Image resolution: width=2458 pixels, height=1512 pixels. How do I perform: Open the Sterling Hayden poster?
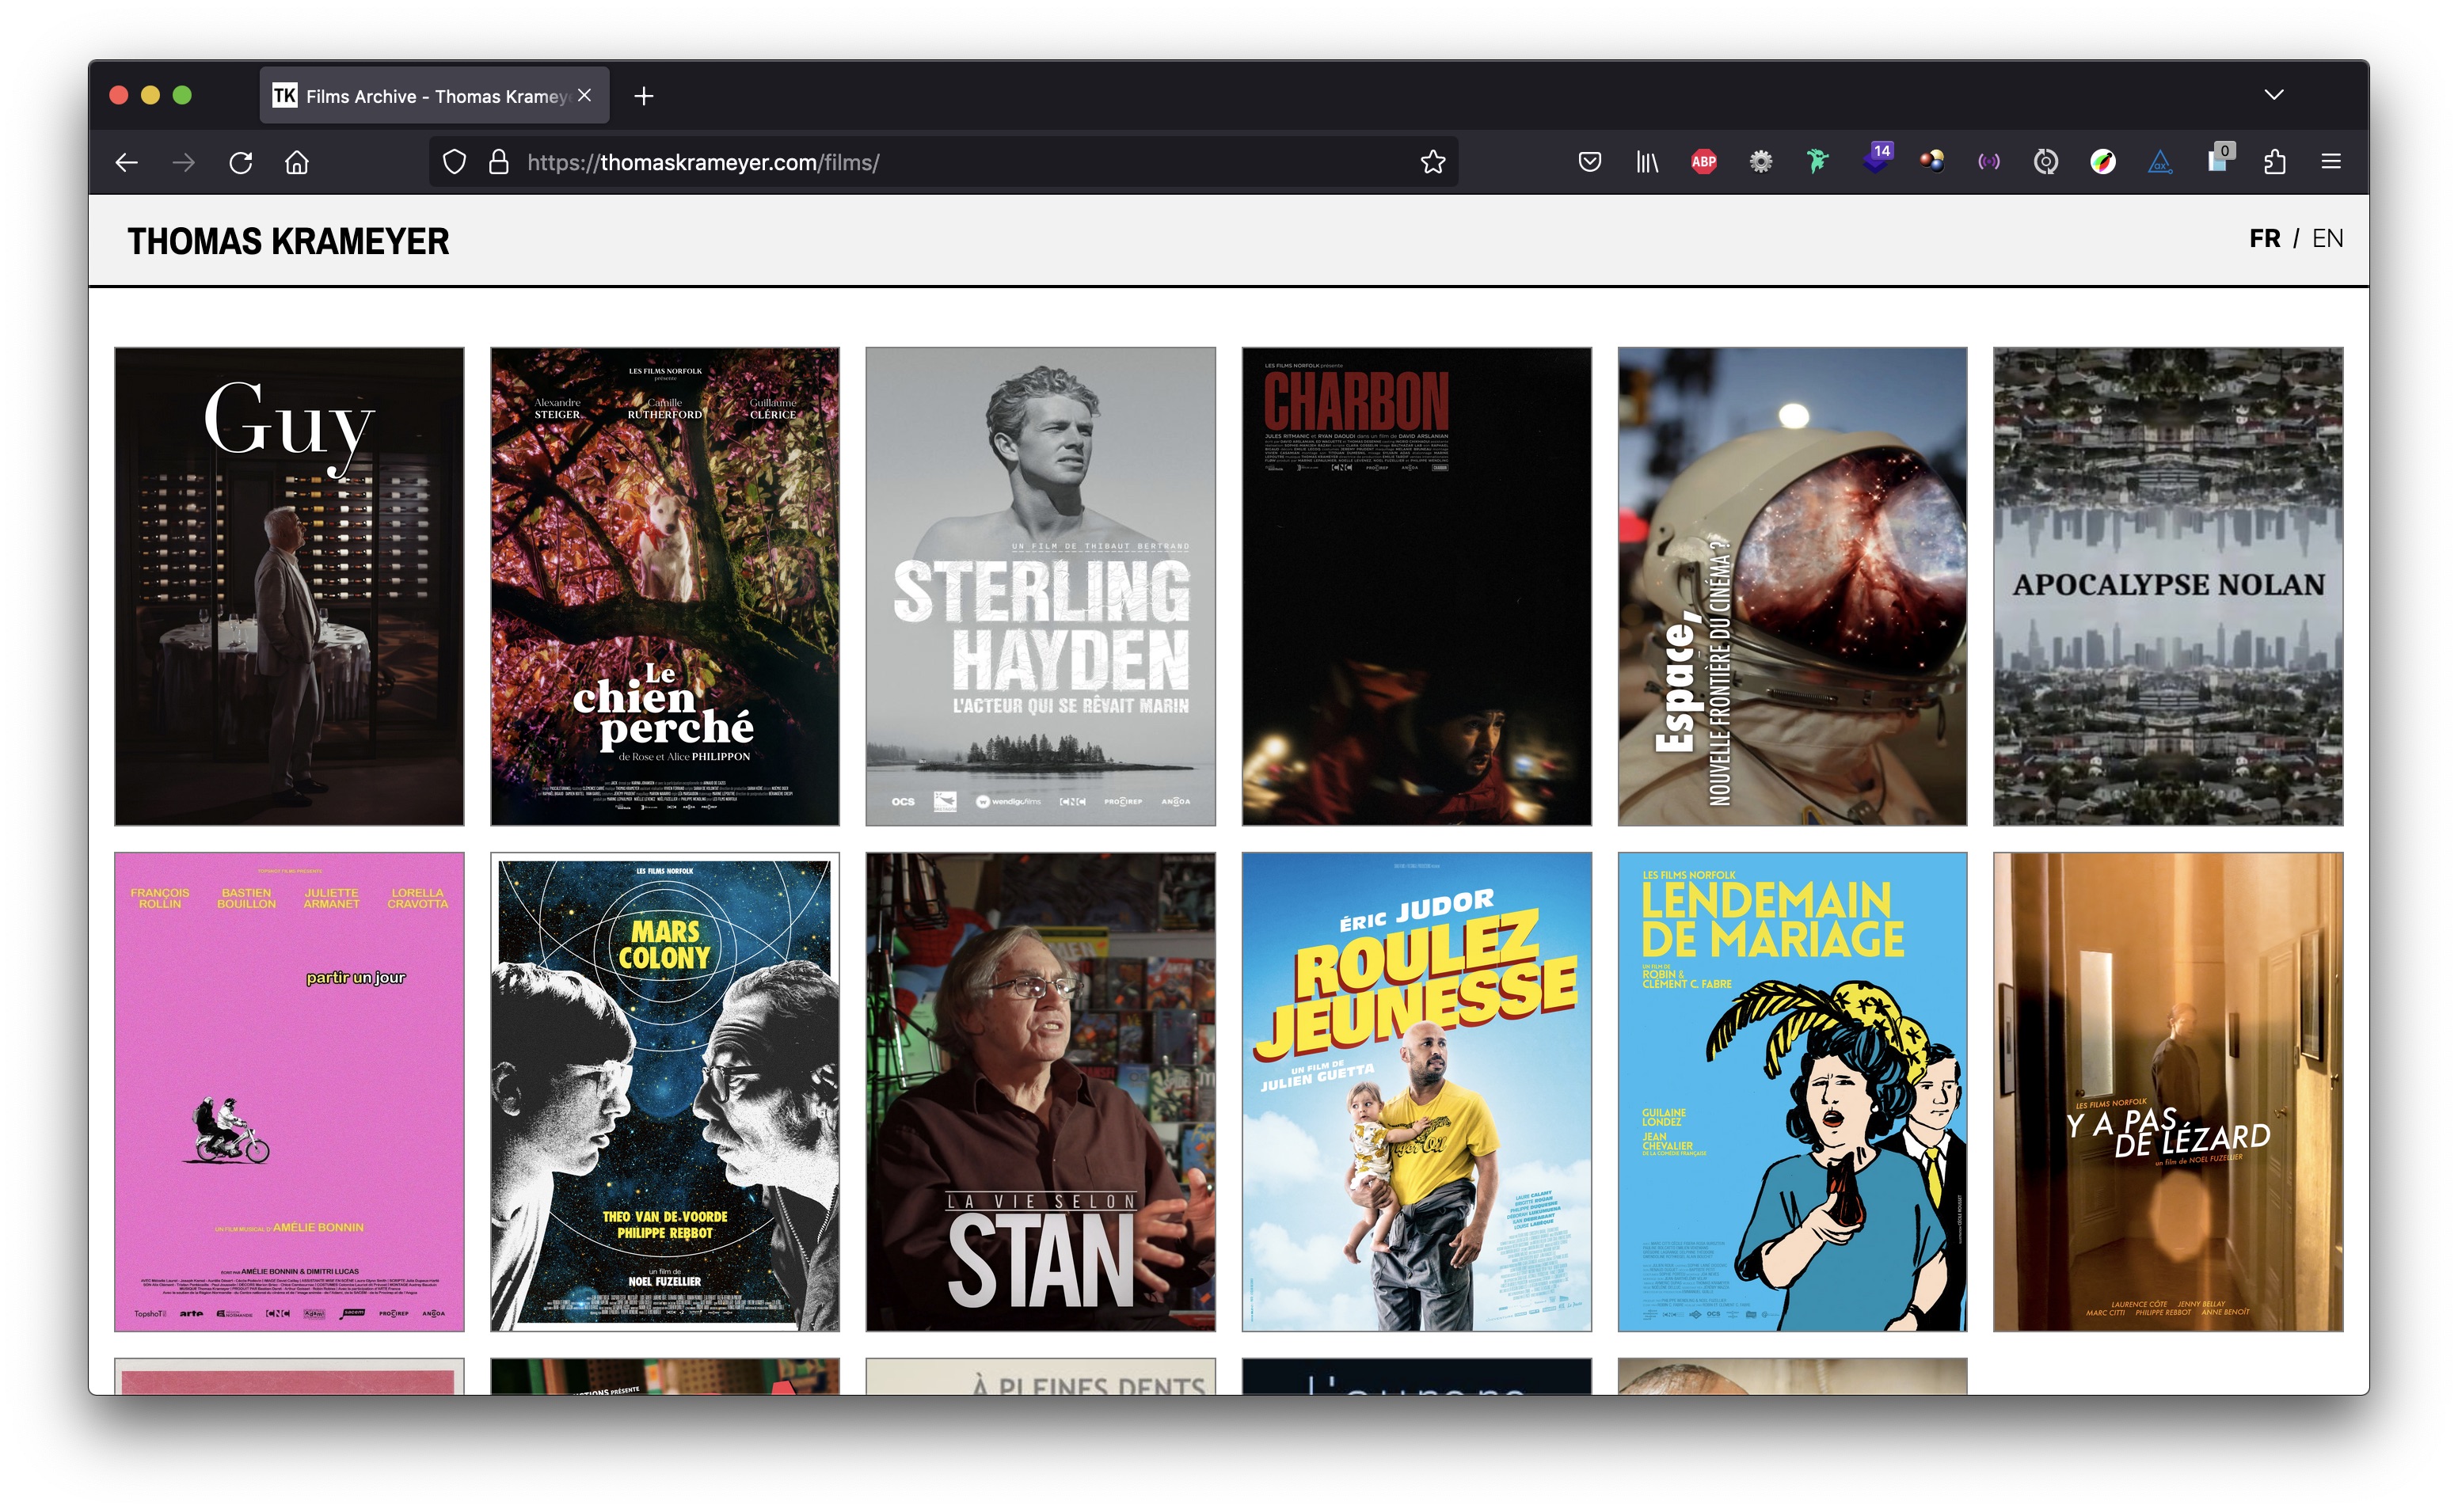pos(1041,587)
